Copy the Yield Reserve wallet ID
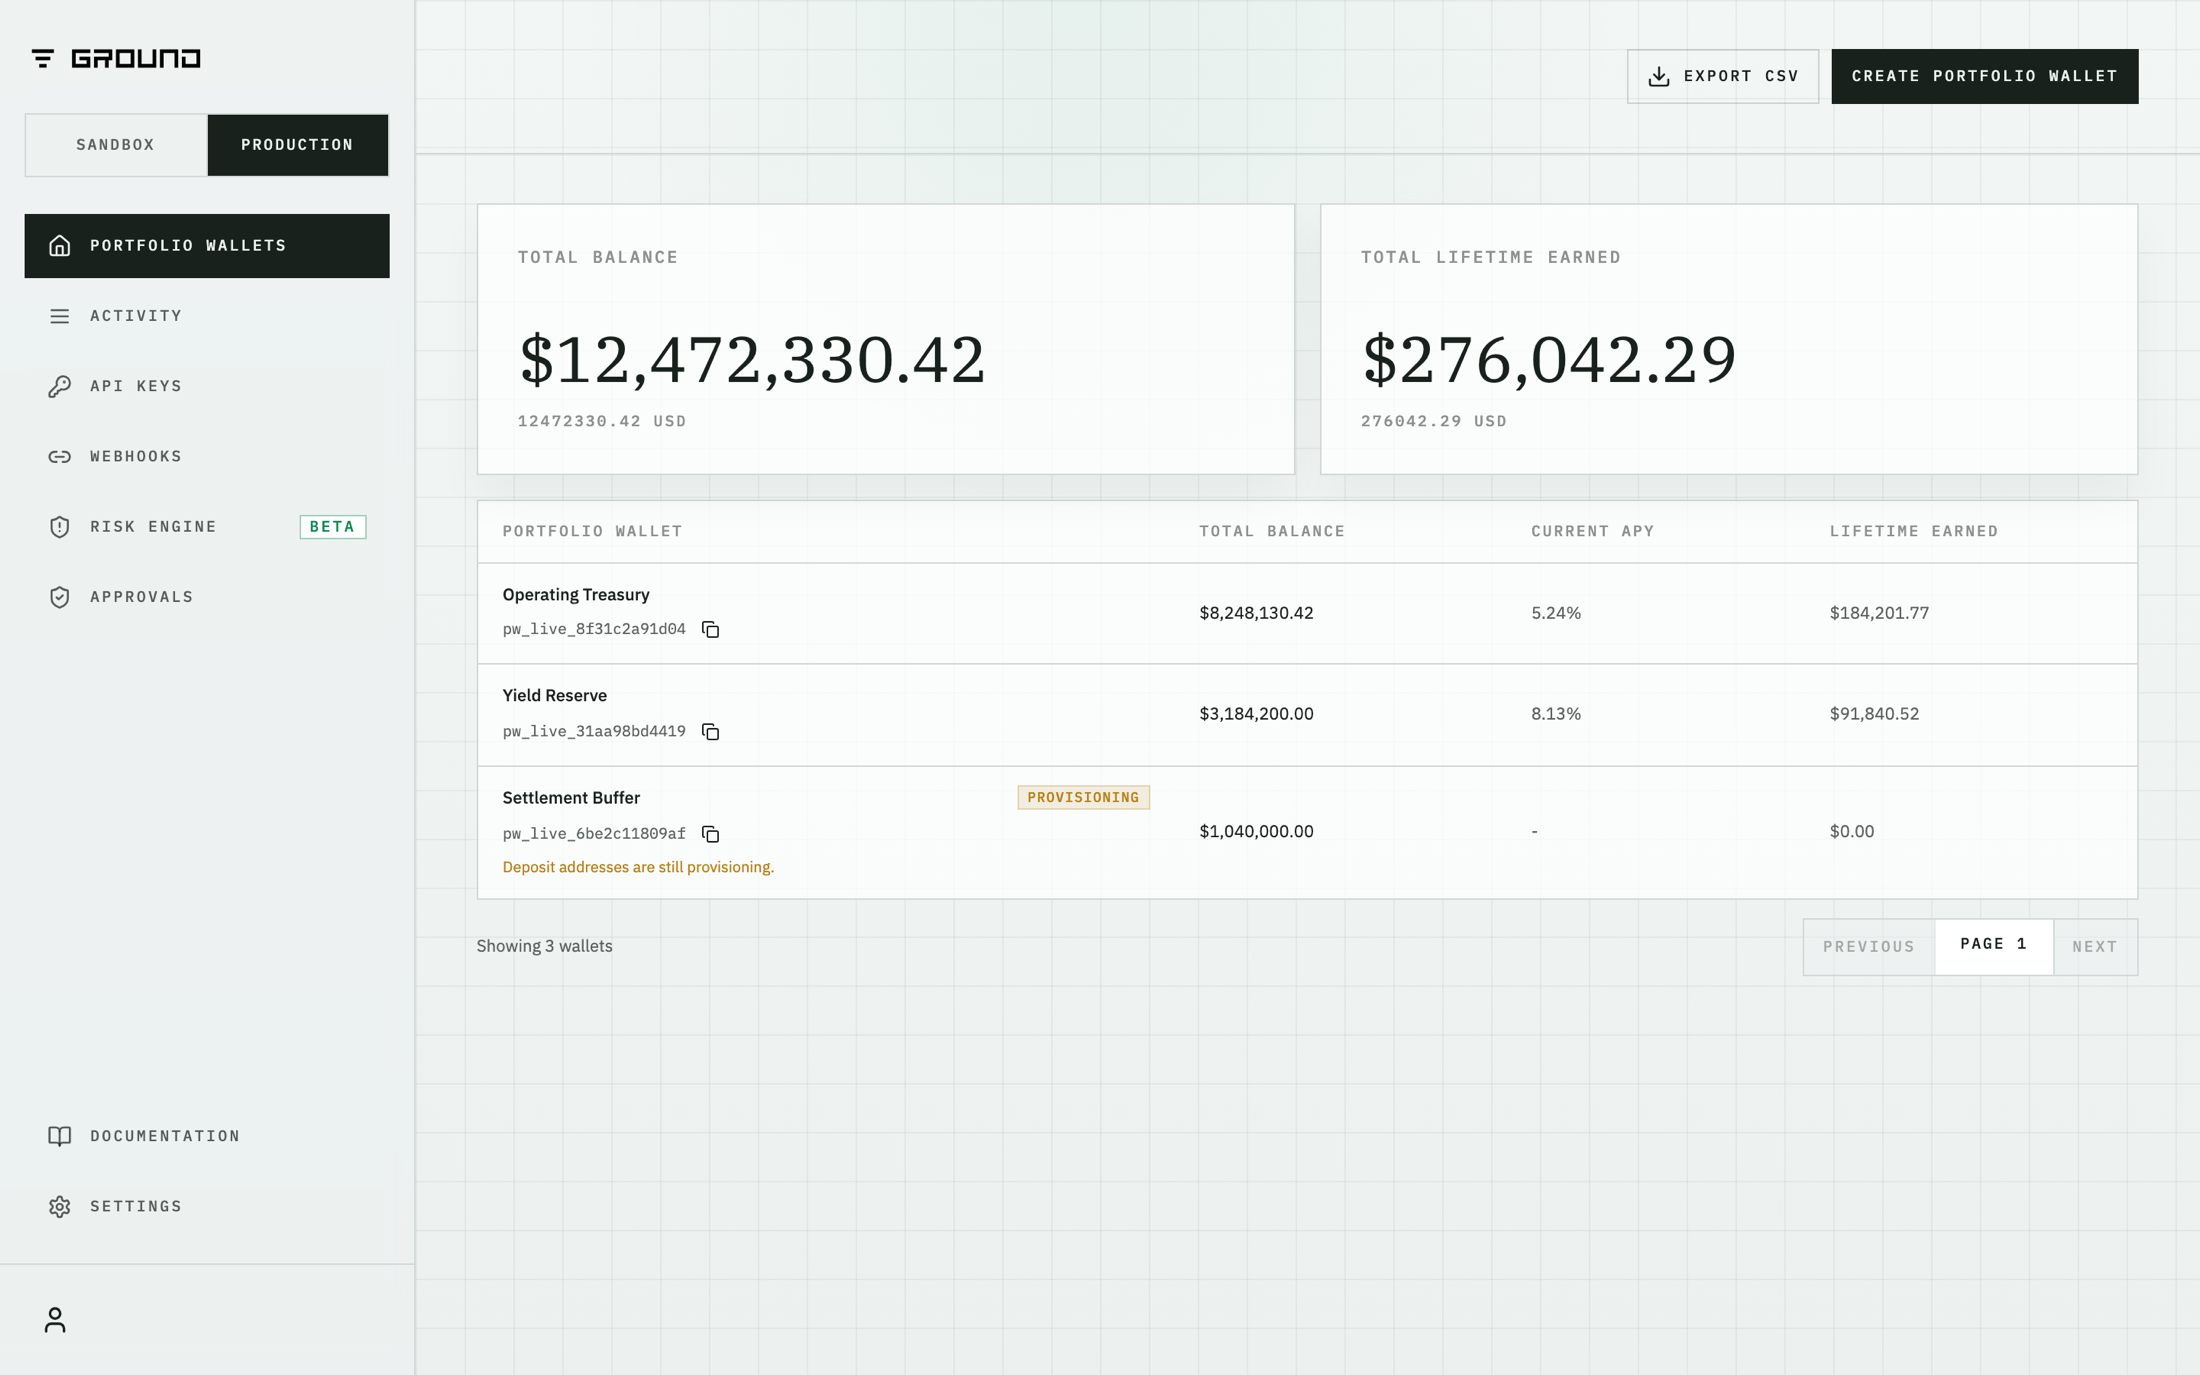The height and width of the screenshot is (1375, 2200). [x=711, y=731]
